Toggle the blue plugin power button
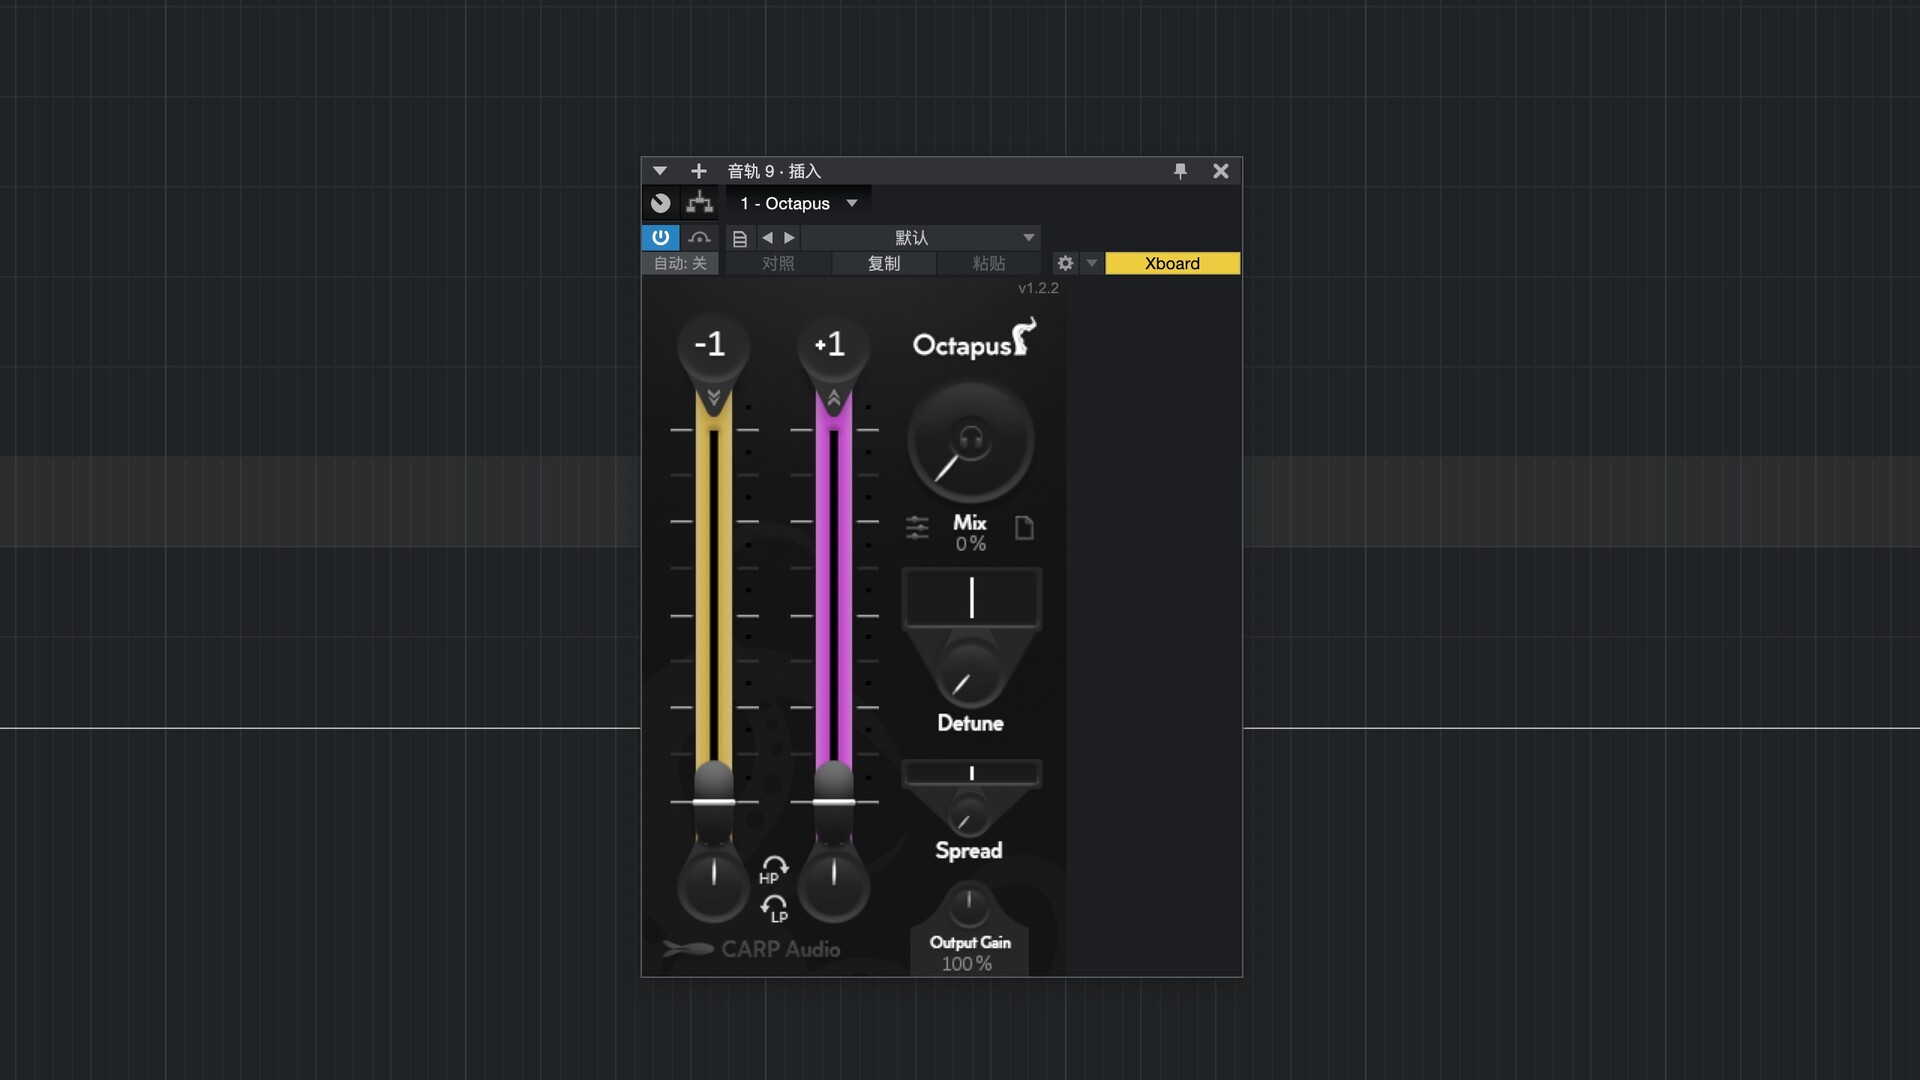Screen dimensions: 1920x1080 (x=660, y=238)
